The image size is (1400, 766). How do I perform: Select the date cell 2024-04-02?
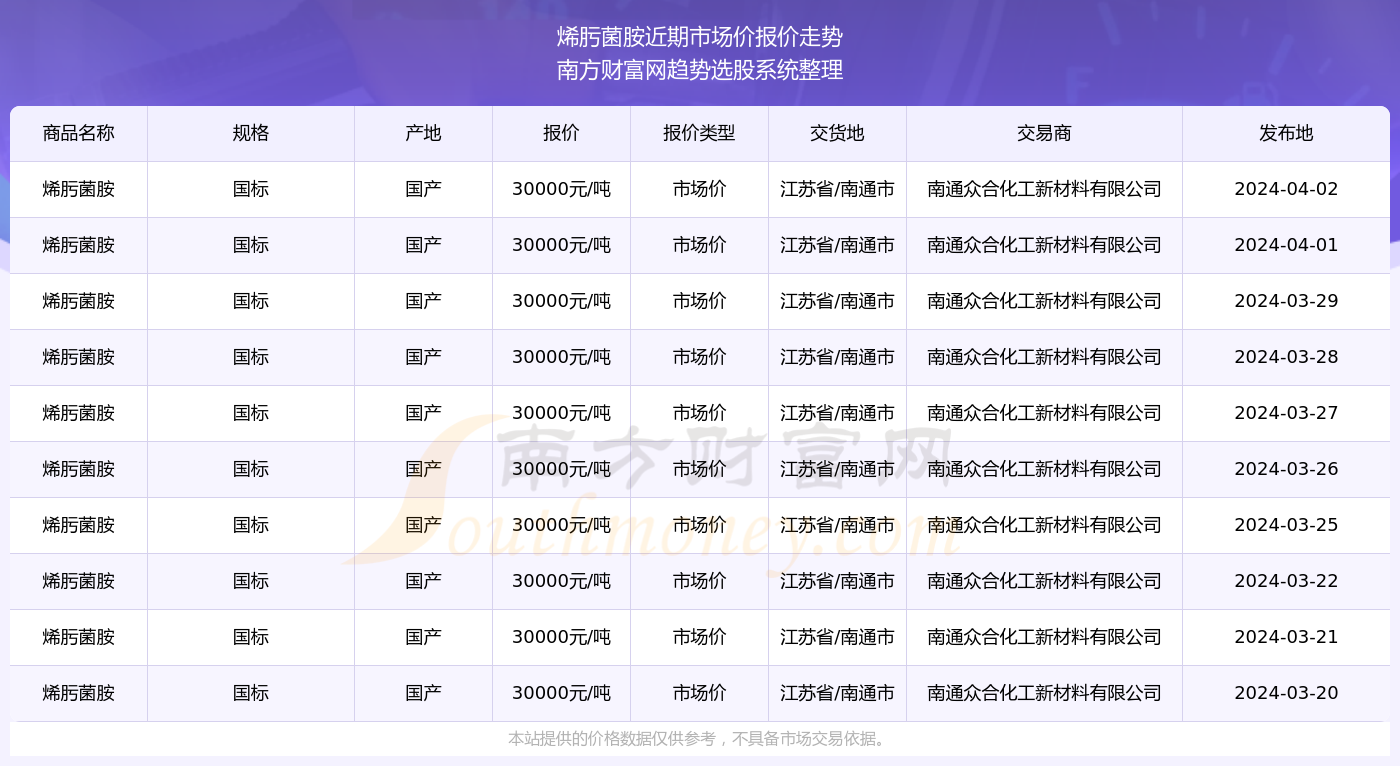[1286, 189]
